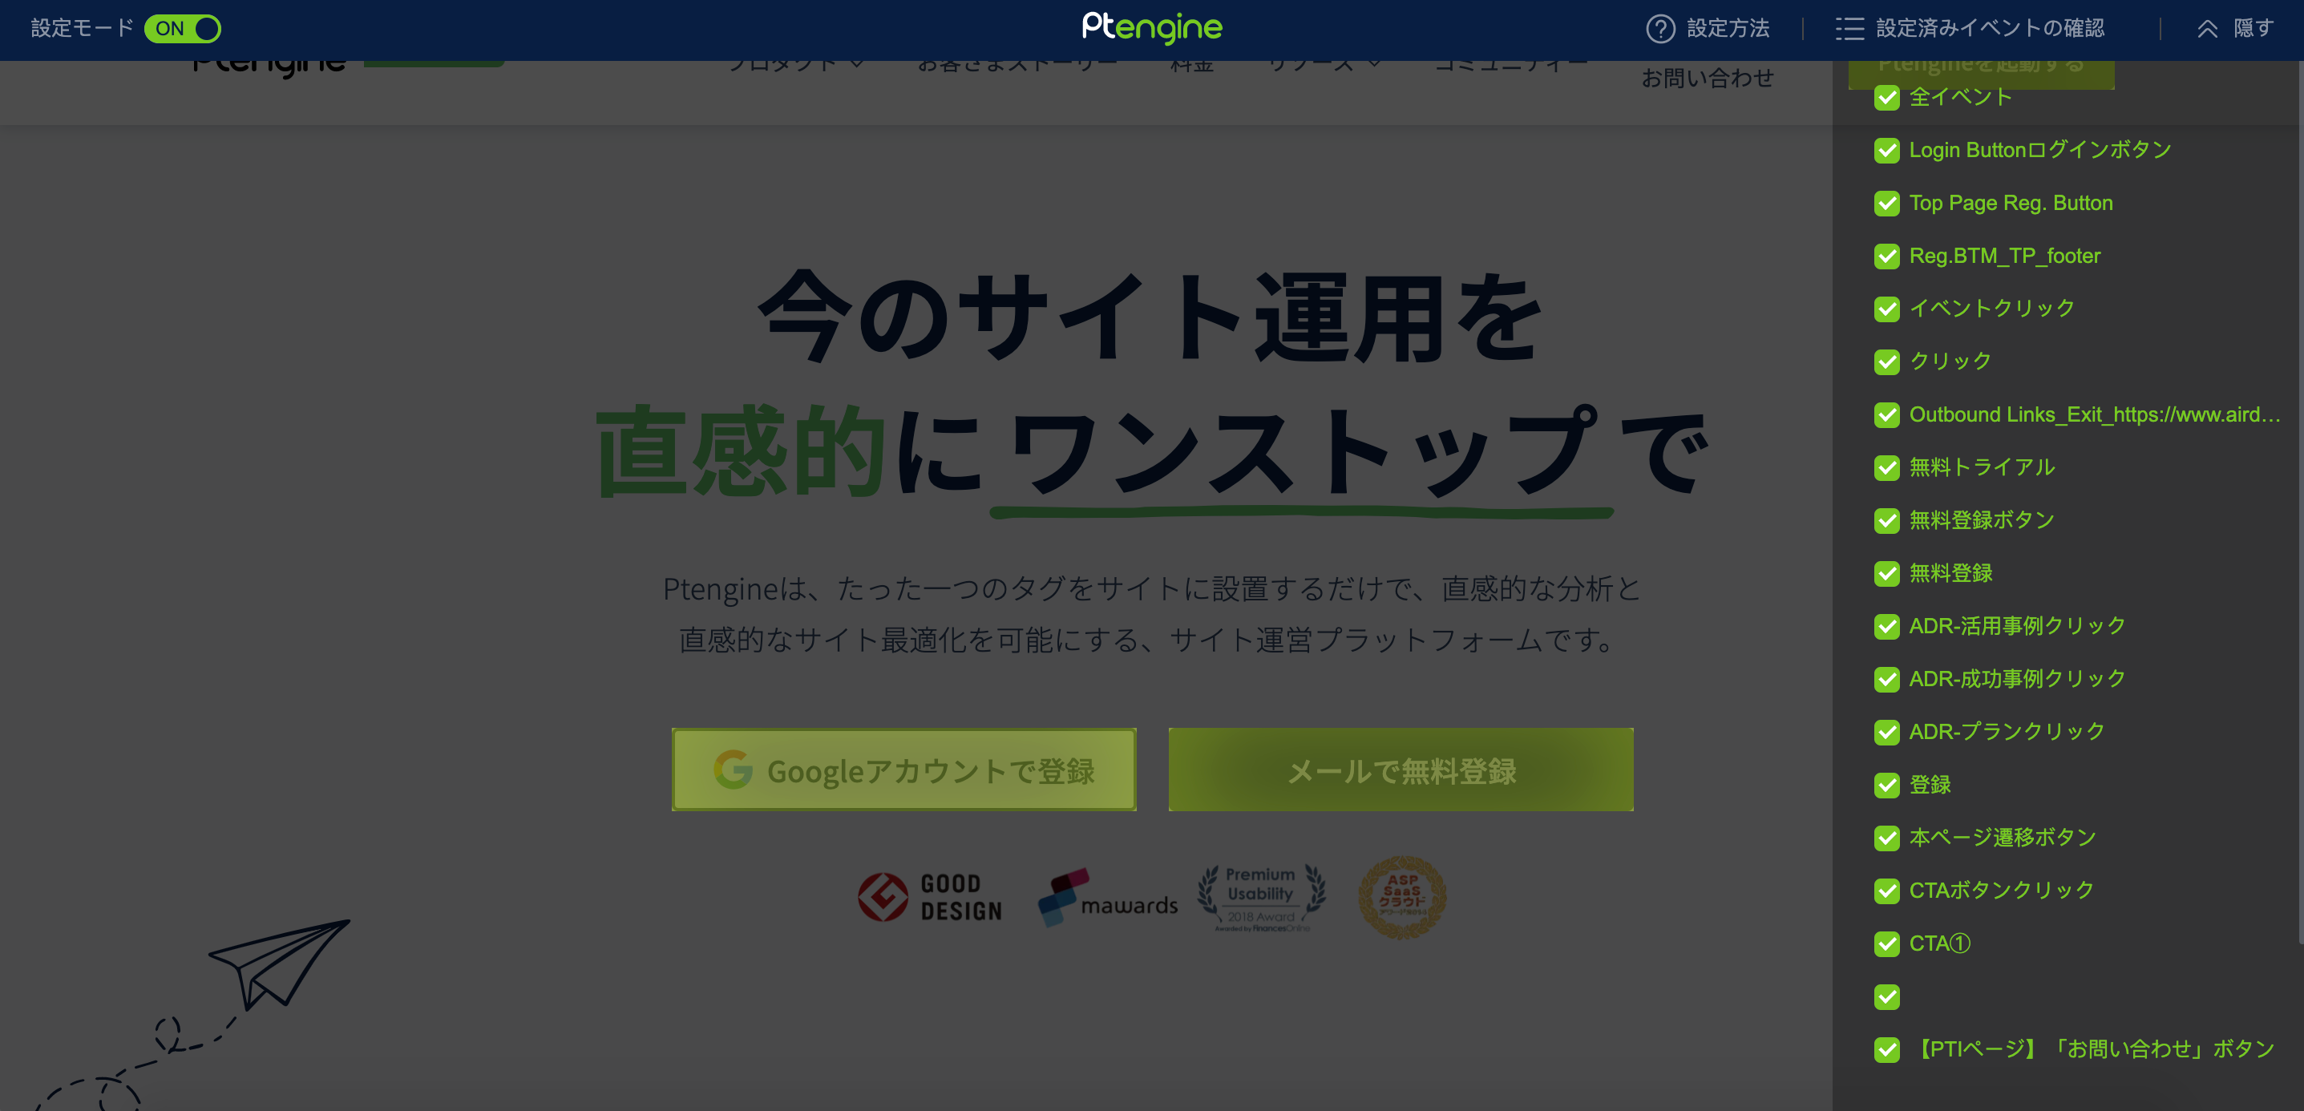This screenshot has height=1111, width=2304.
Task: Turn off the 設定モード ON switch
Action: (x=183, y=29)
